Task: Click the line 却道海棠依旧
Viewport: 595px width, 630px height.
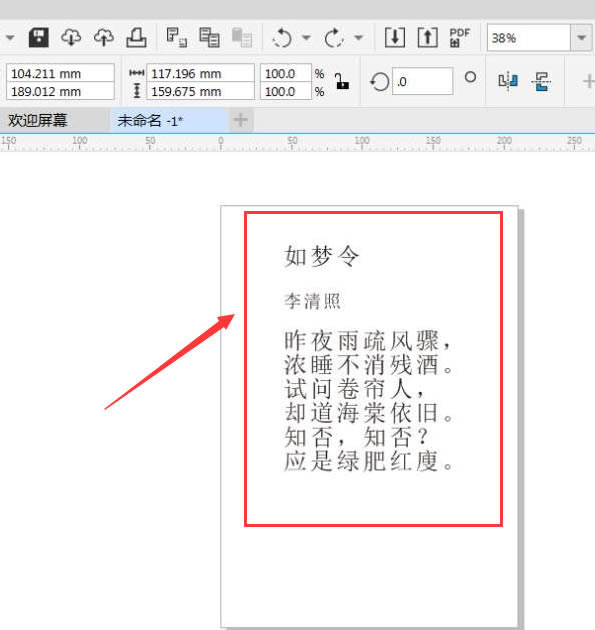Action: [x=368, y=413]
